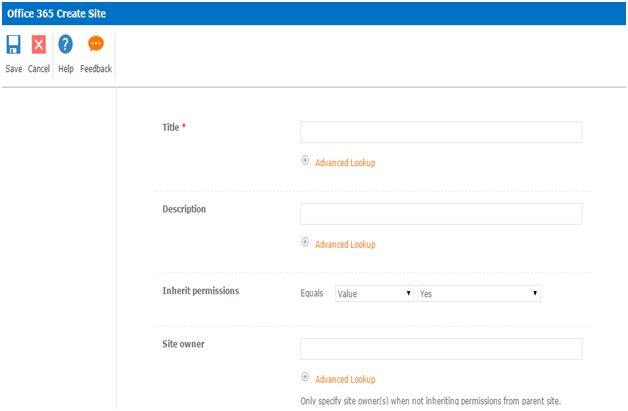Open the Value dropdown for Inherit permissions
Image resolution: width=628 pixels, height=411 pixels.
tap(374, 294)
